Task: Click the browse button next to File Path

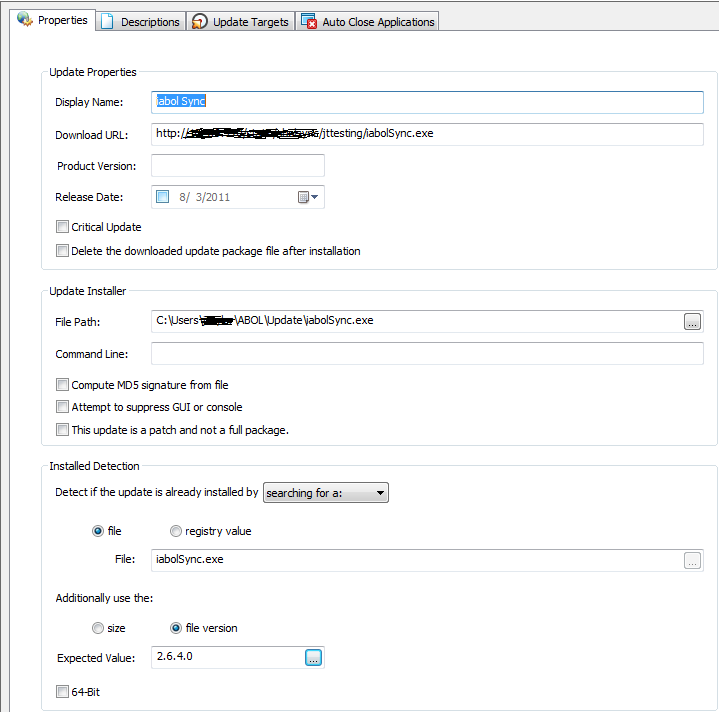Action: [692, 321]
